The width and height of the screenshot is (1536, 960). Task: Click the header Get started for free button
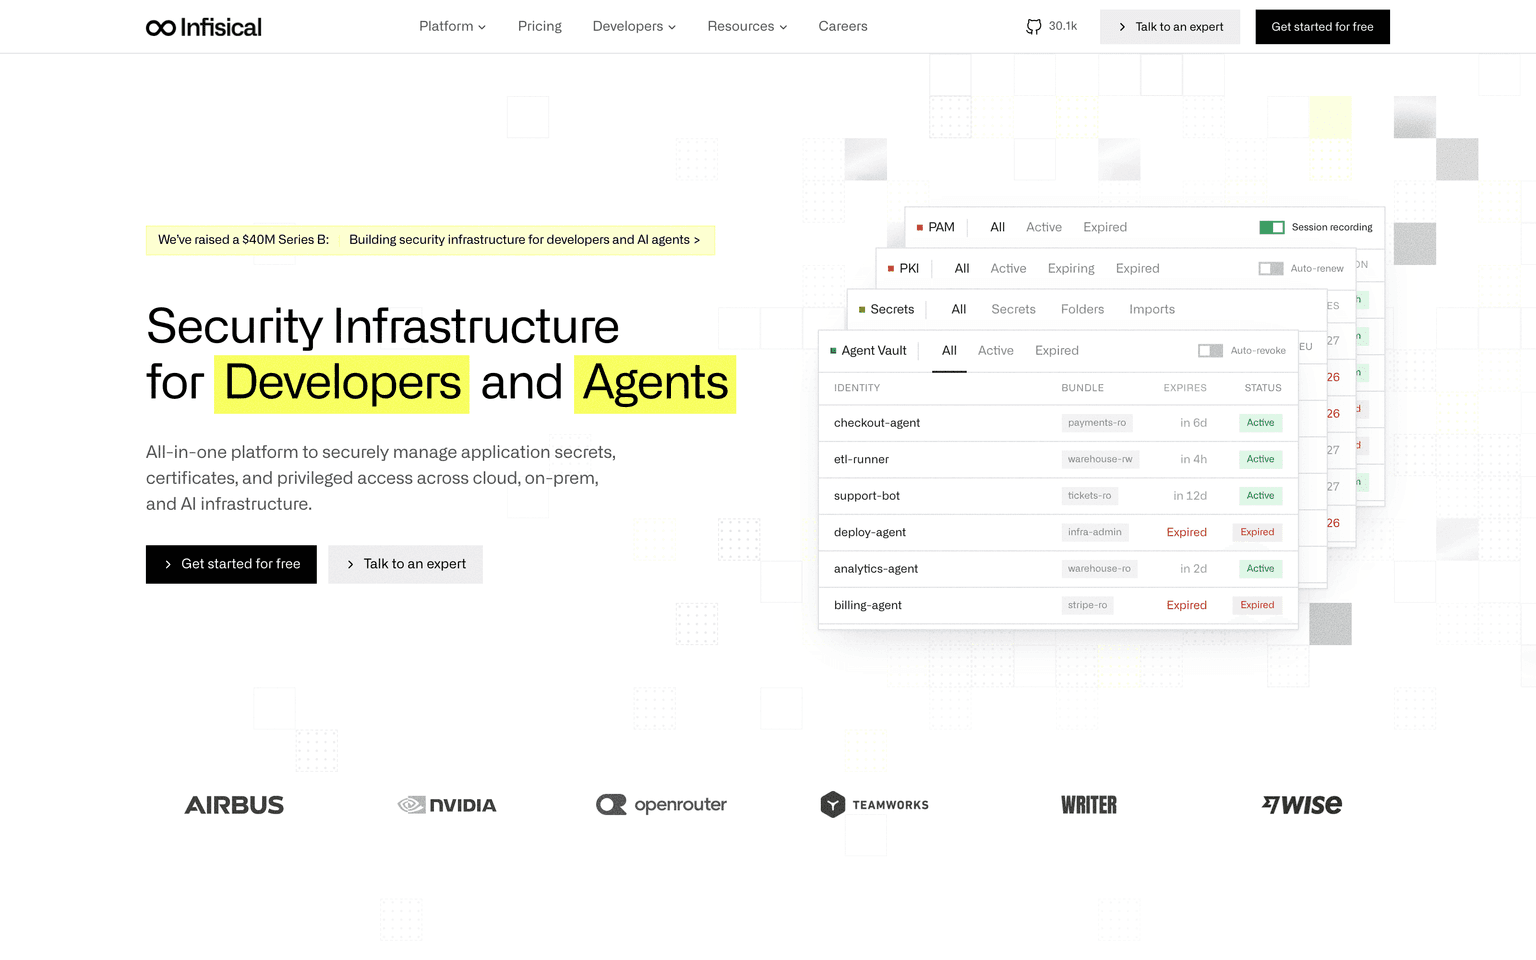[x=1322, y=27]
